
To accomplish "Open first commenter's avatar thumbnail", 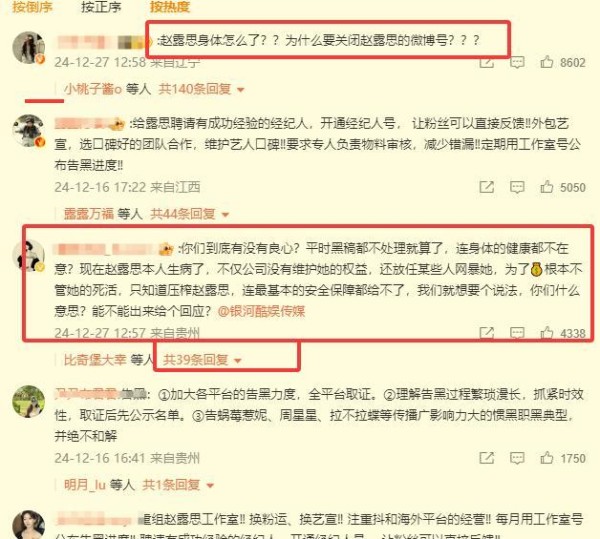I will pos(29,47).
